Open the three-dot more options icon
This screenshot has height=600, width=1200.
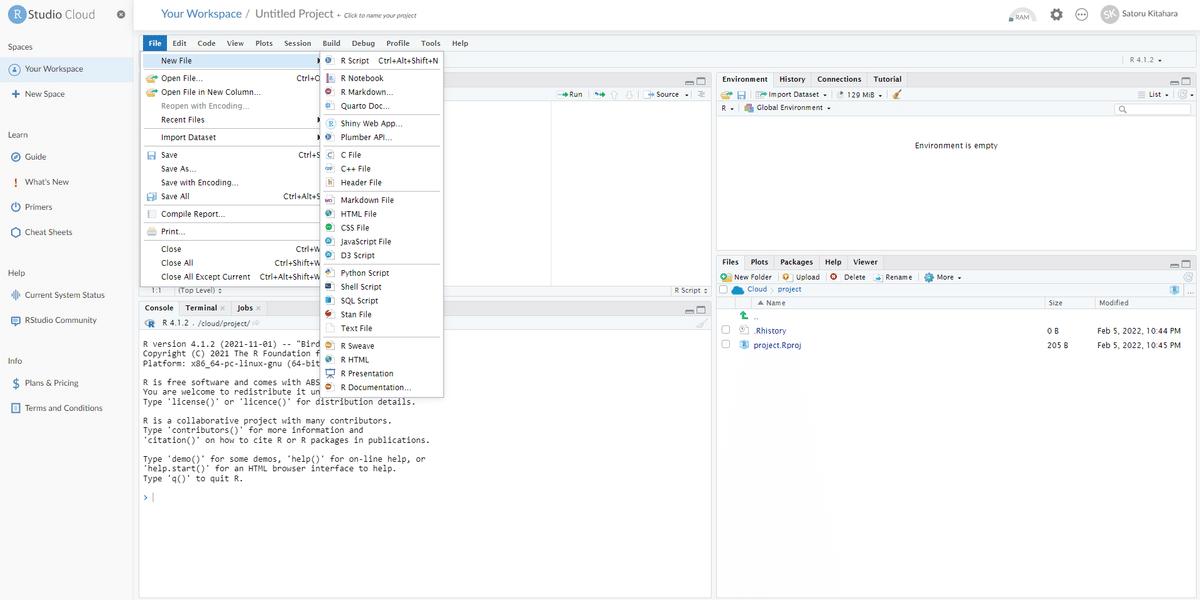tap(1081, 14)
